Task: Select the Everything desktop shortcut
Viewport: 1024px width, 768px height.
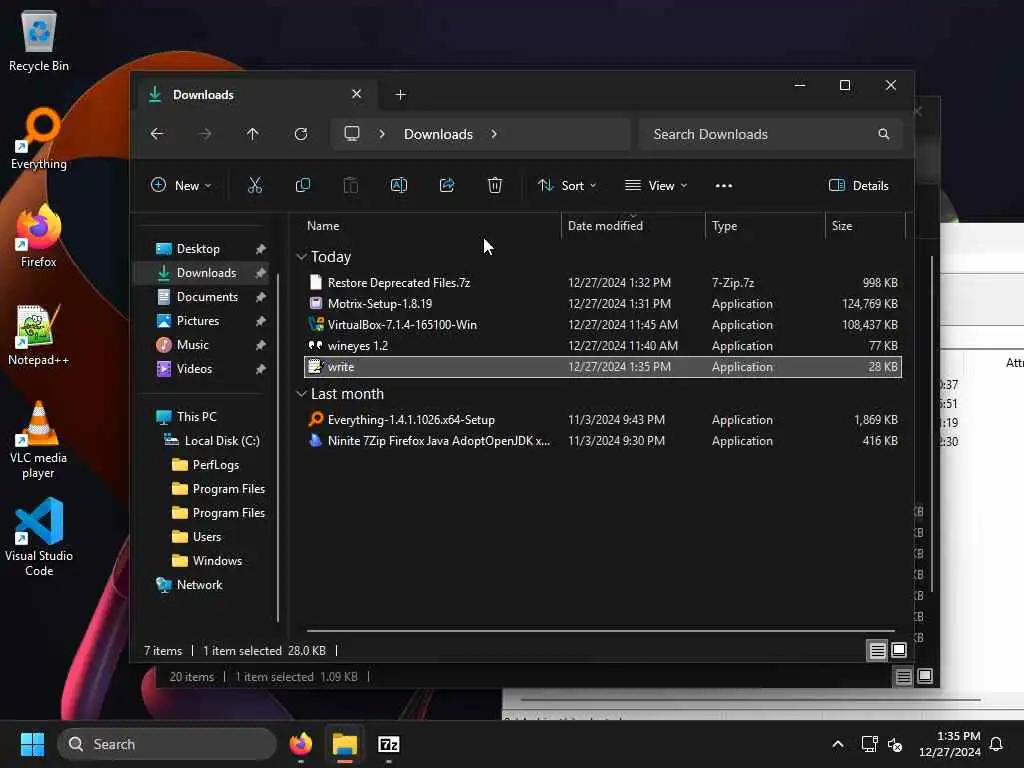Action: point(39,138)
